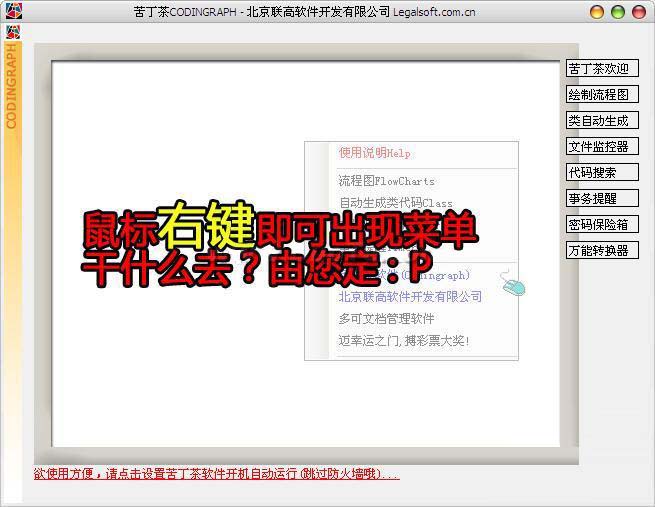Click the red close window button
The image size is (655, 507).
[639, 12]
